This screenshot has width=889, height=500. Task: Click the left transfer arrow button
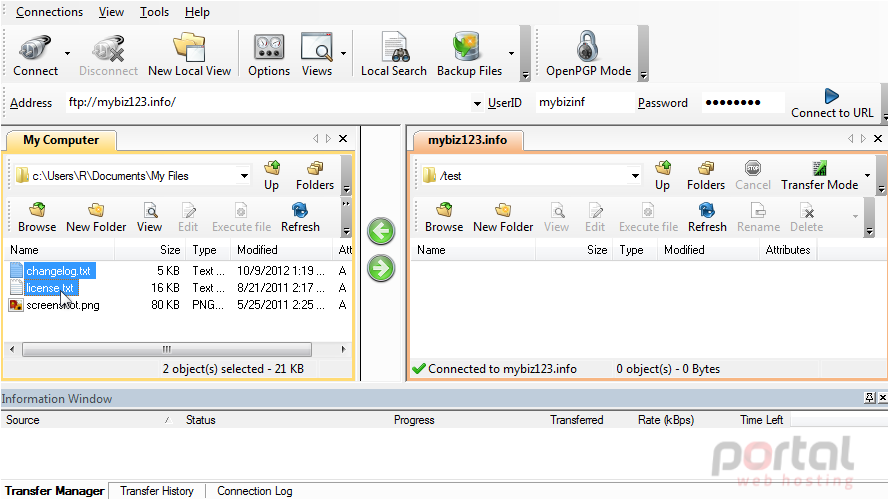click(380, 231)
